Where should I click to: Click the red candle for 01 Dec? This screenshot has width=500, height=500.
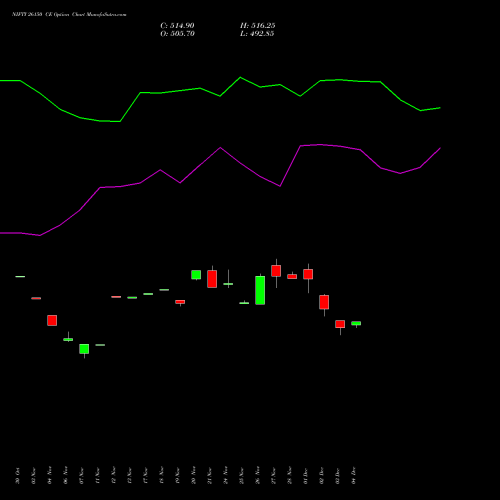point(308,274)
